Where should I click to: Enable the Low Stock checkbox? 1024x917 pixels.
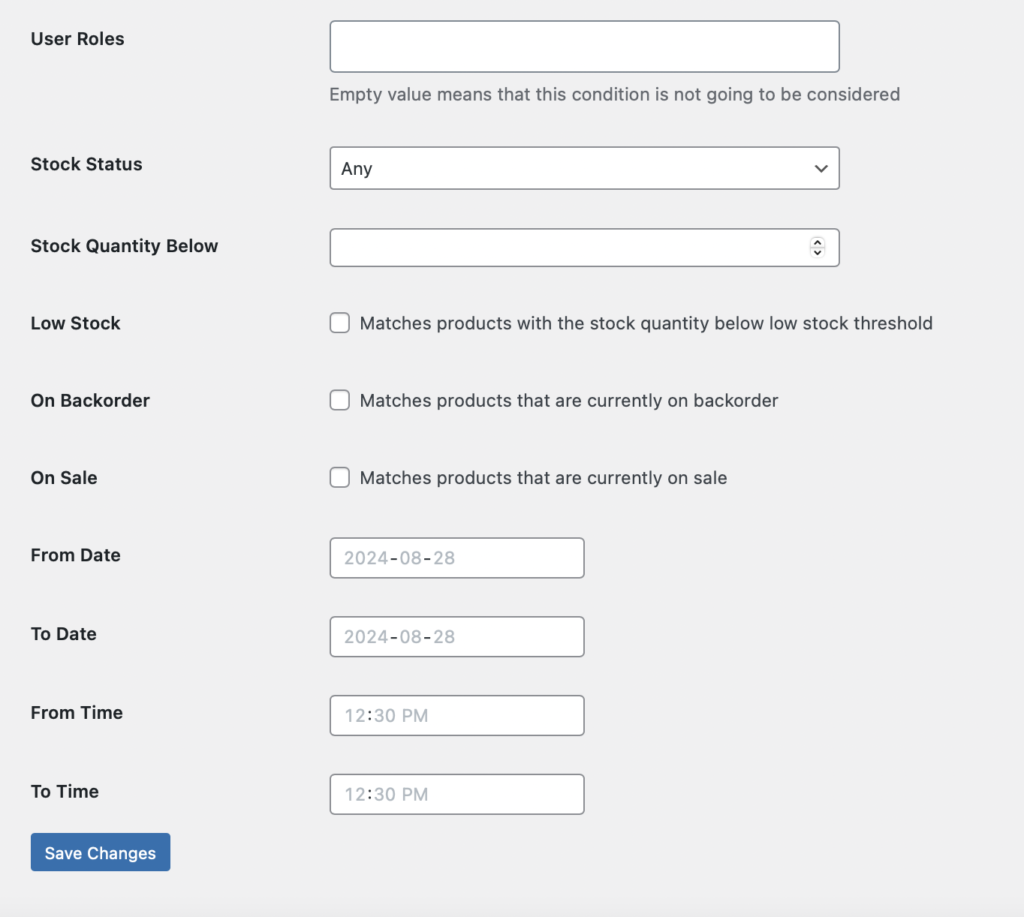coord(340,323)
